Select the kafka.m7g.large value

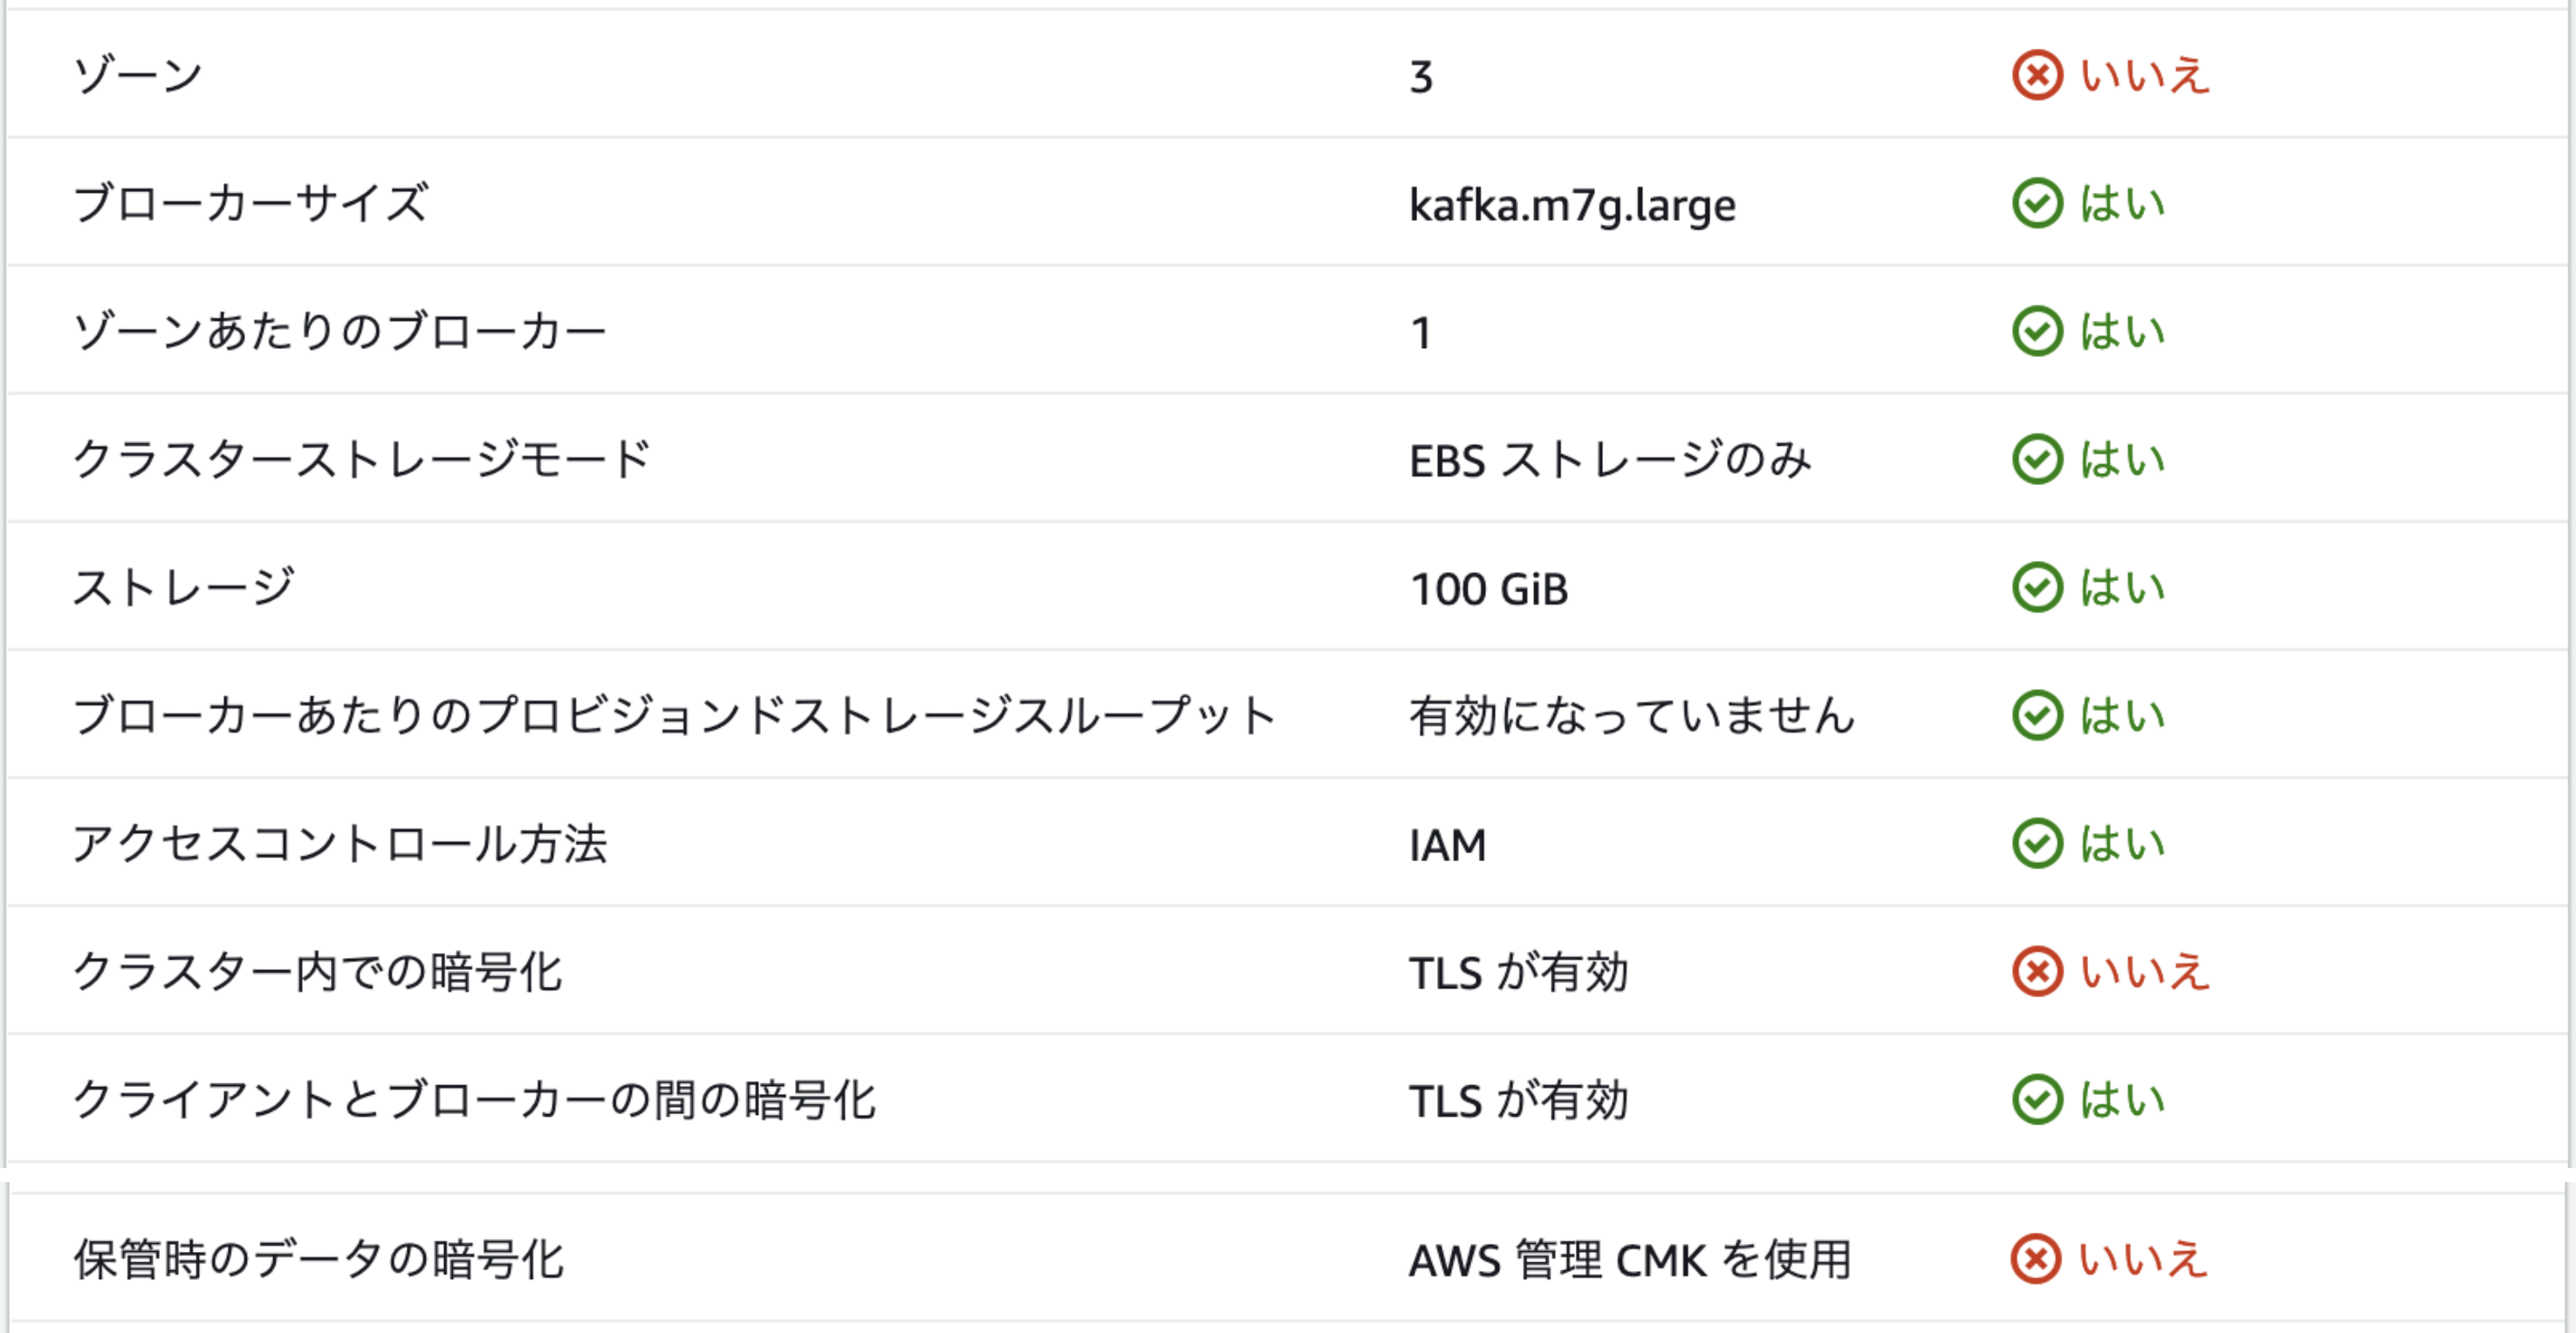(x=1572, y=206)
